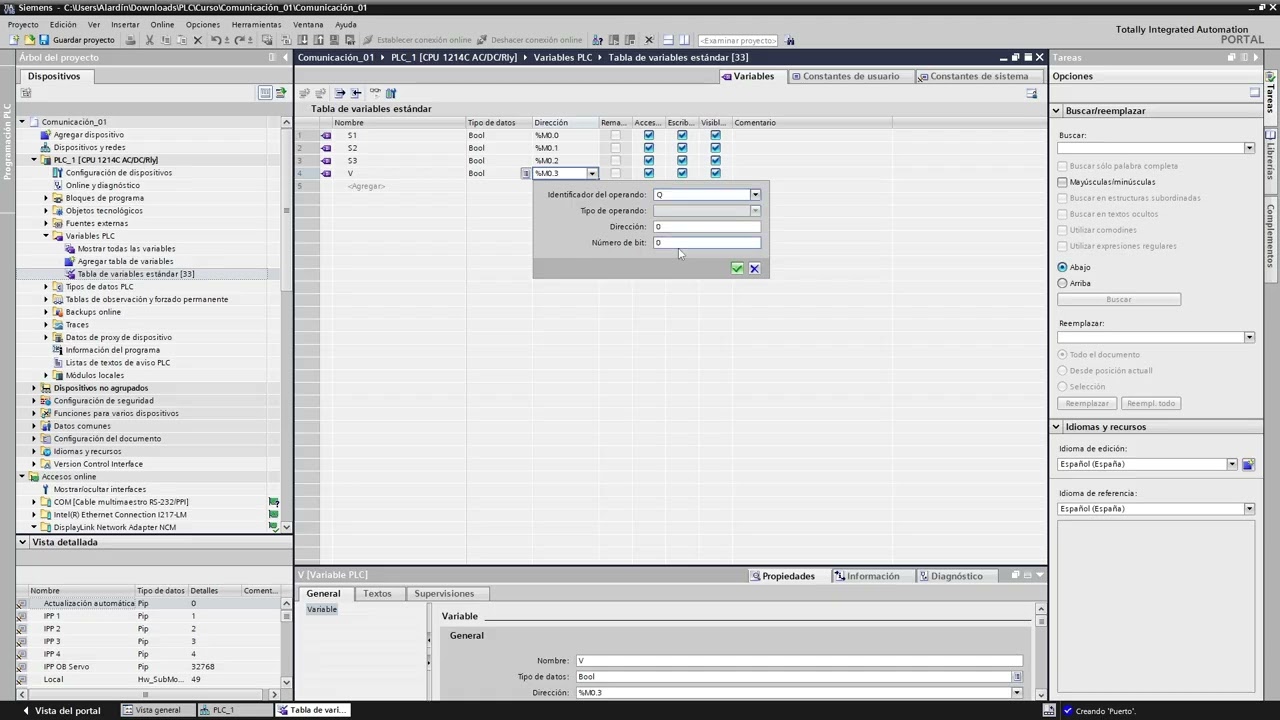1280x720 pixels.
Task: Click the undo arrow icon
Action: point(215,40)
